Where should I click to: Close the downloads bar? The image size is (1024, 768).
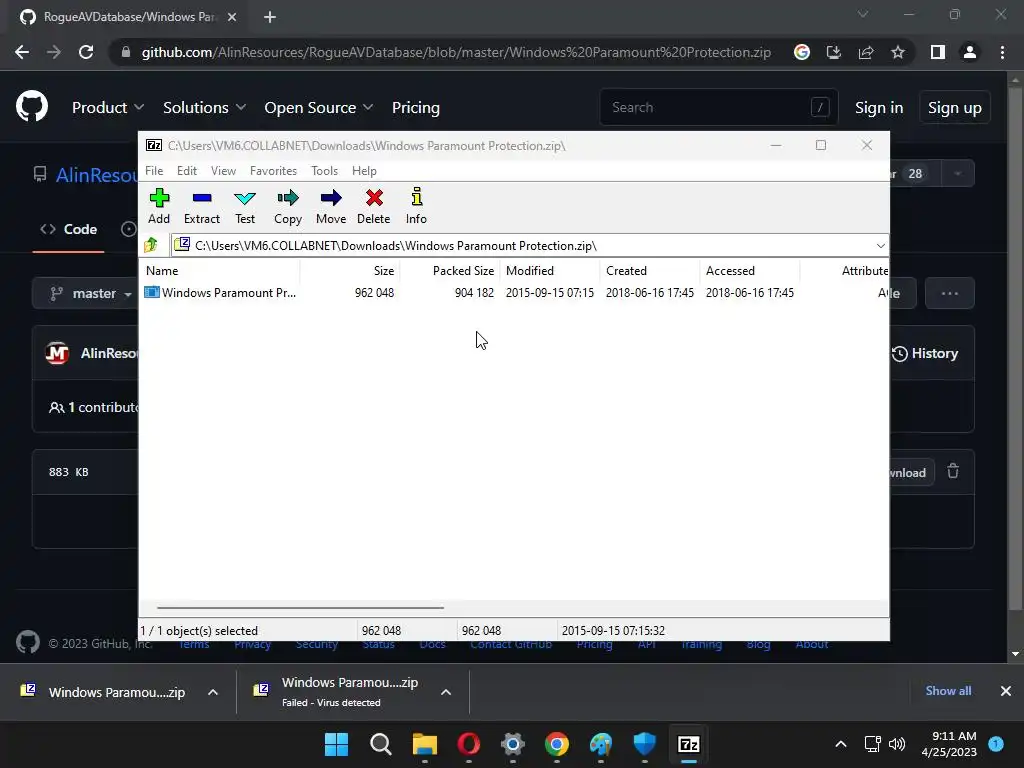coord(1006,691)
